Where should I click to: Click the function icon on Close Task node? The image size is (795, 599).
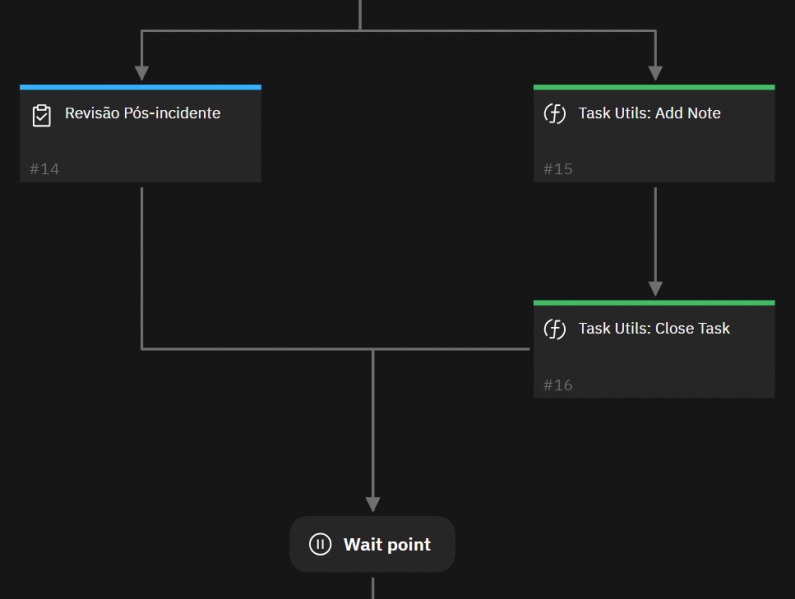(x=554, y=328)
